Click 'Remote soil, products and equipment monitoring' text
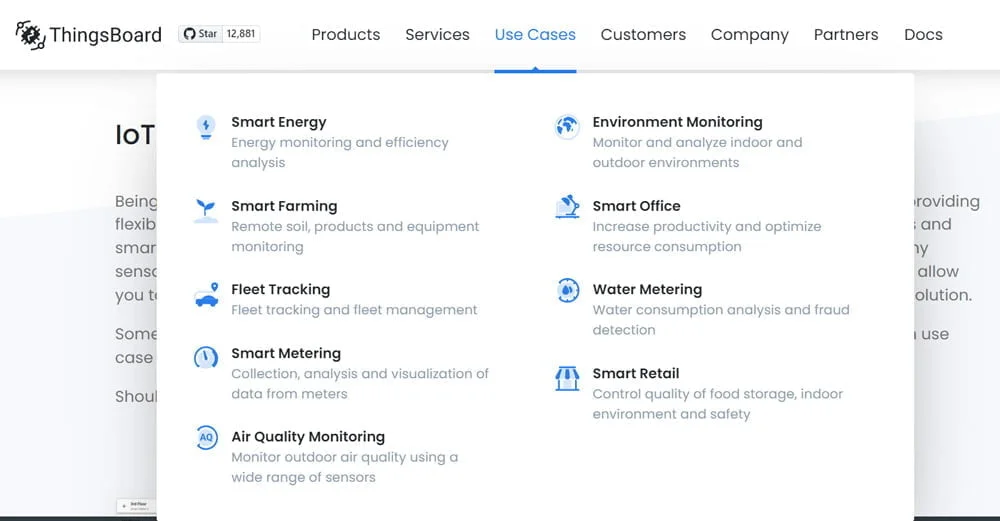Image resolution: width=1000 pixels, height=521 pixels. click(355, 237)
